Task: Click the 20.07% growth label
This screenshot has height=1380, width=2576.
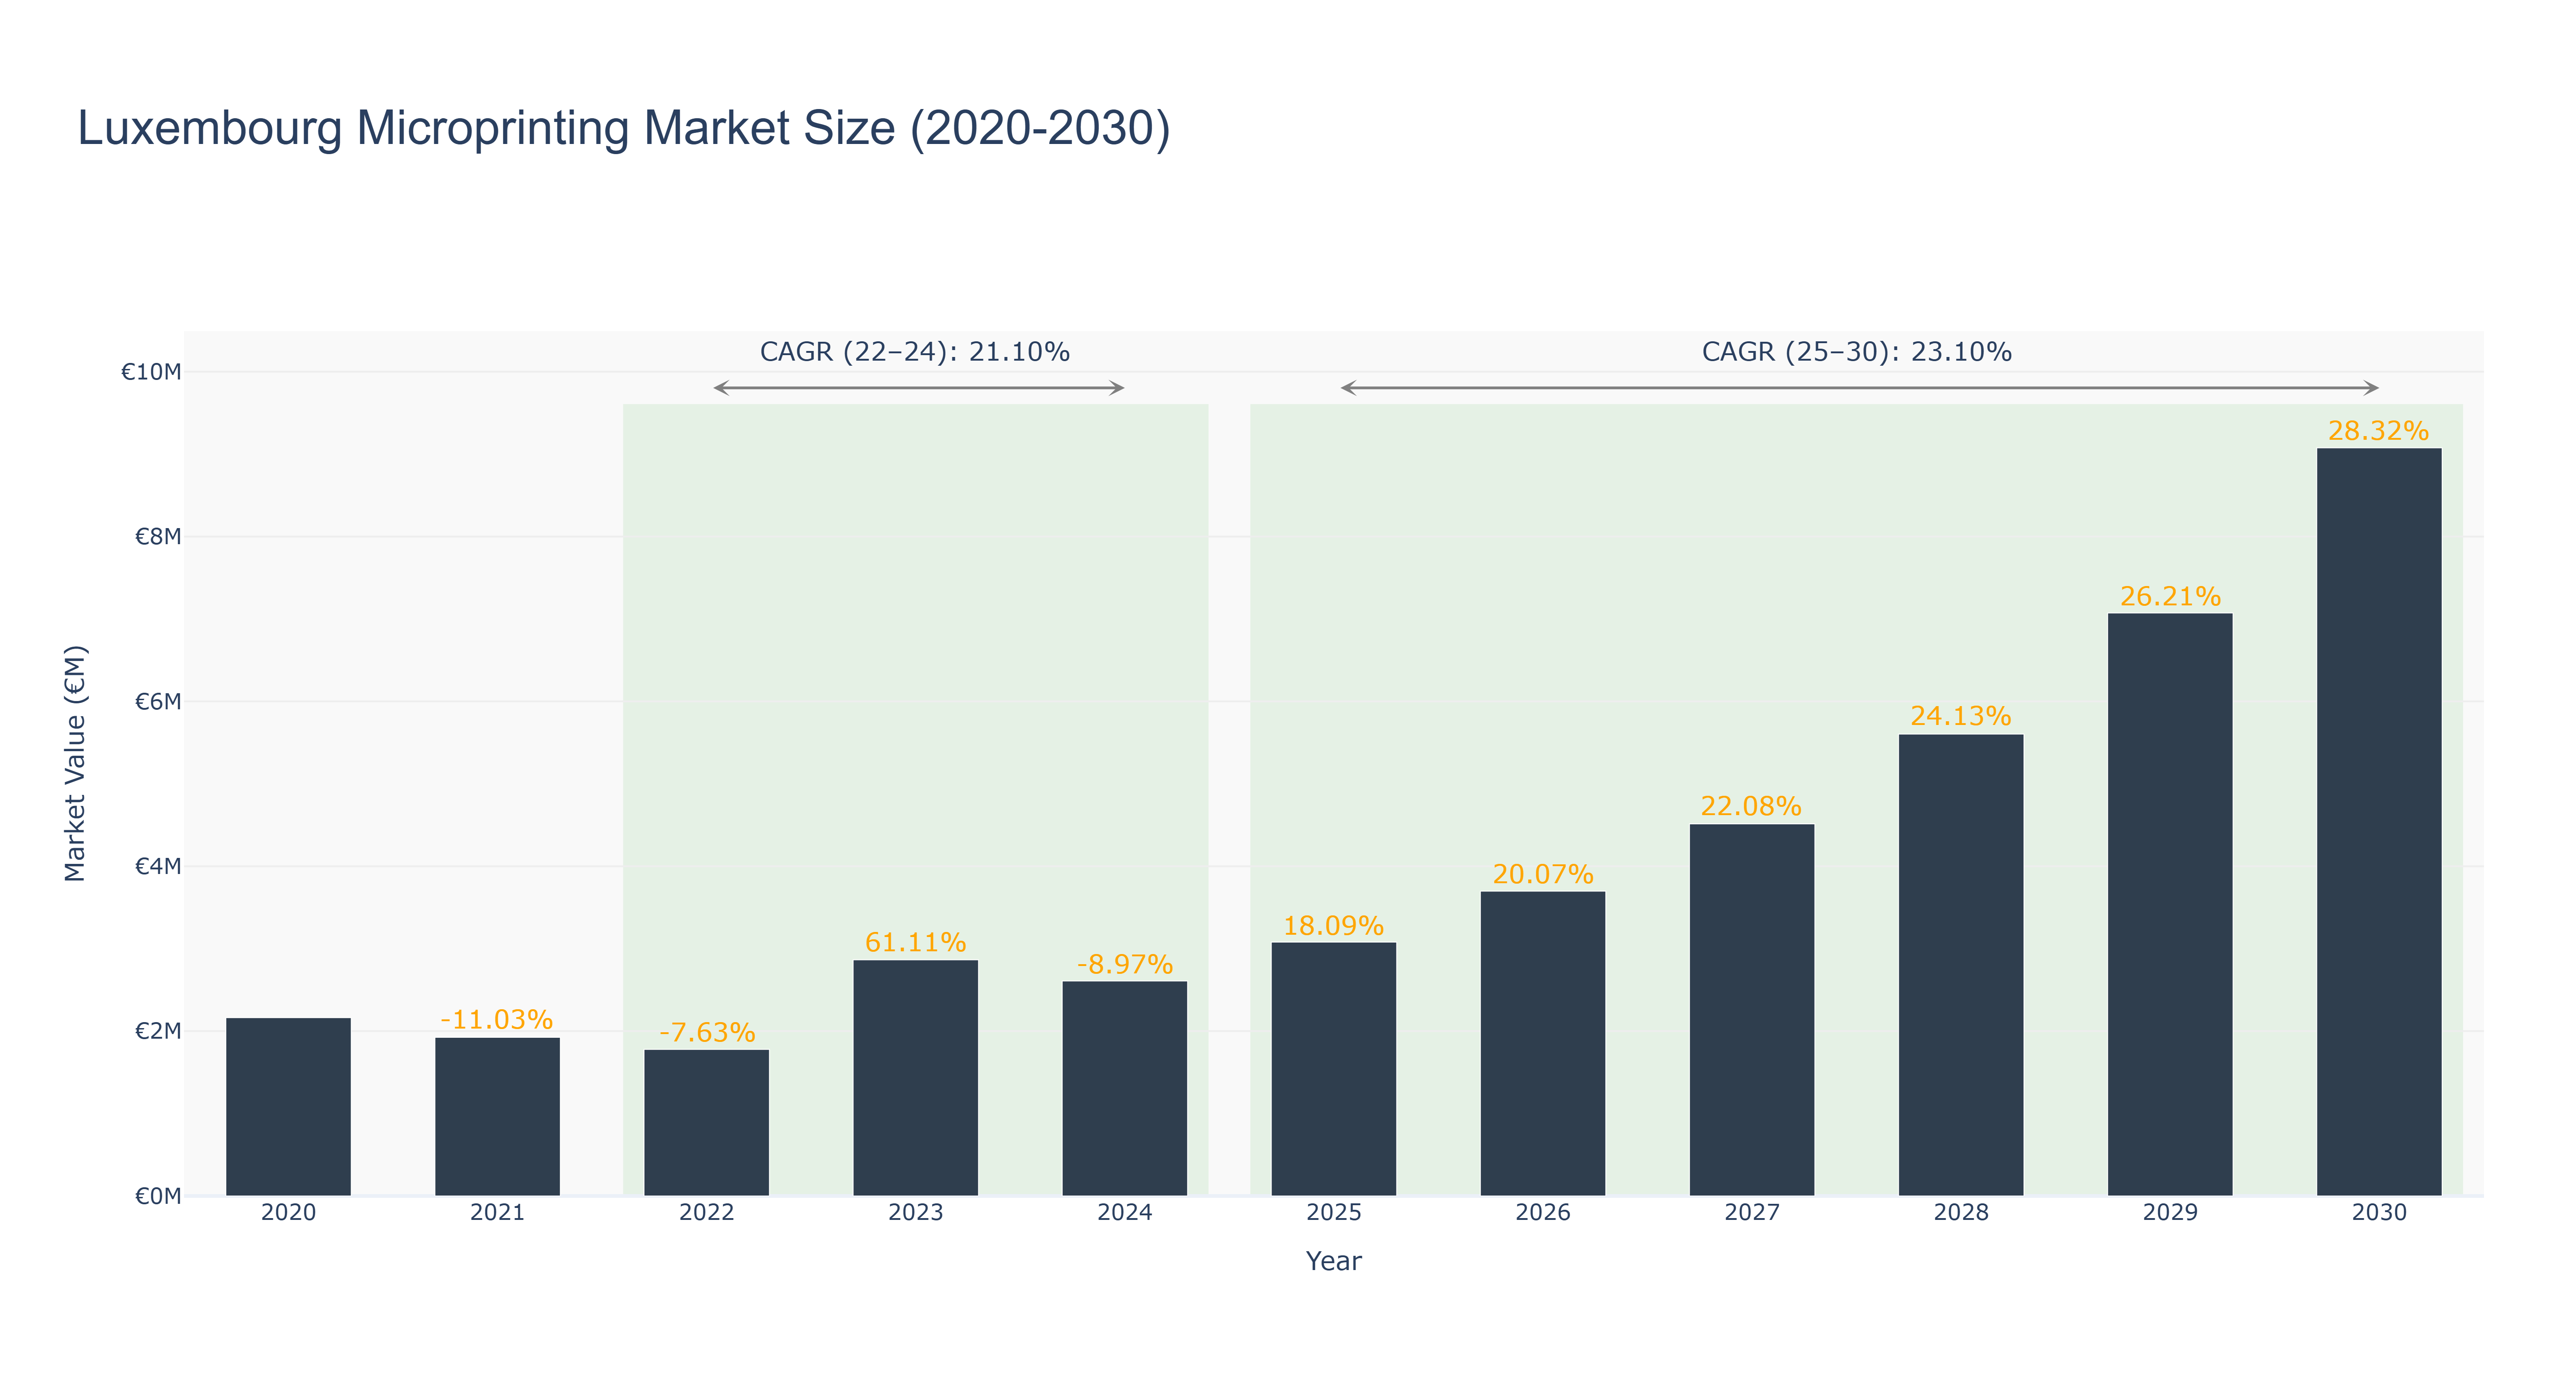Action: pyautogui.click(x=1543, y=874)
